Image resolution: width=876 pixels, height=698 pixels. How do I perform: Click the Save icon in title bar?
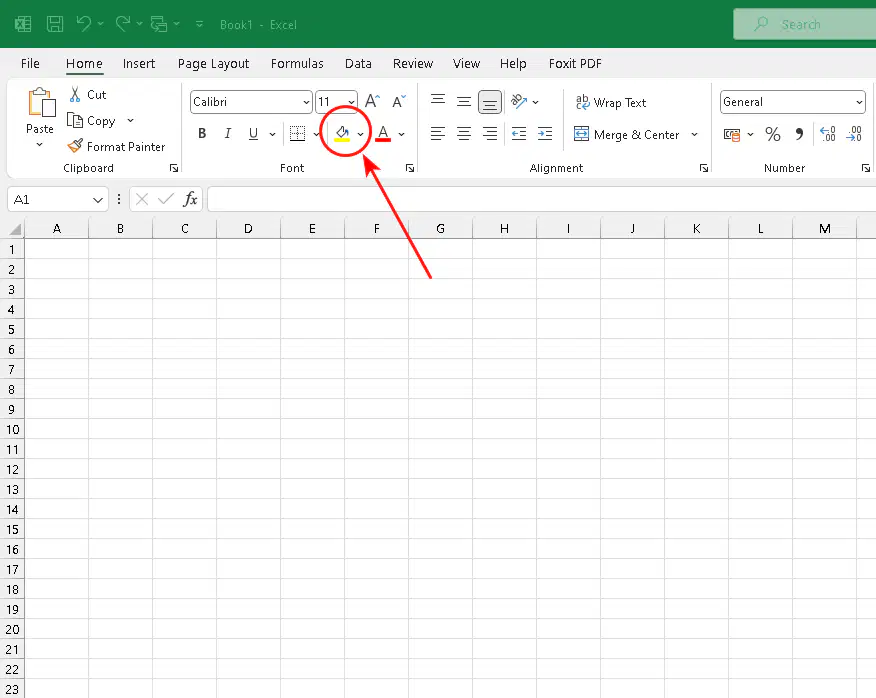[55, 24]
